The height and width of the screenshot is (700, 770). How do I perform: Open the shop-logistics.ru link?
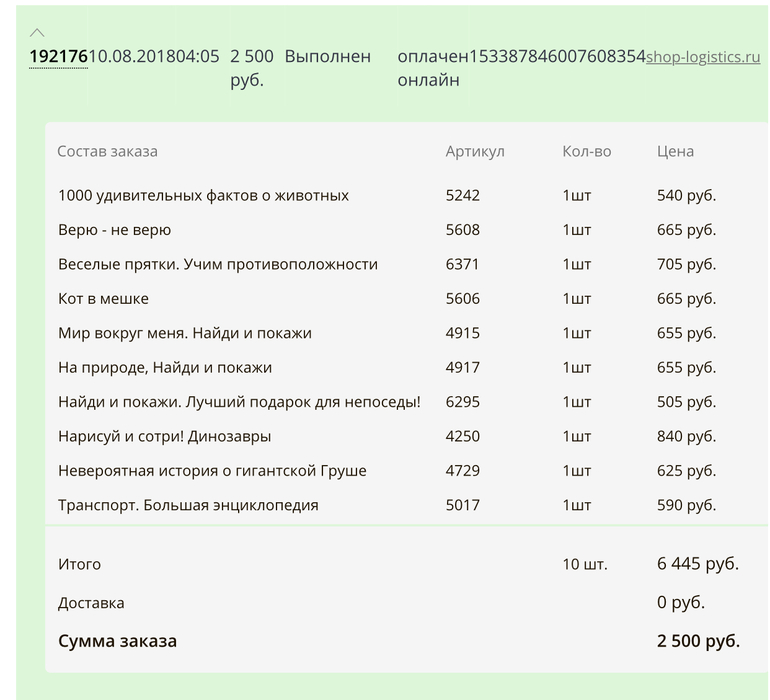(703, 57)
